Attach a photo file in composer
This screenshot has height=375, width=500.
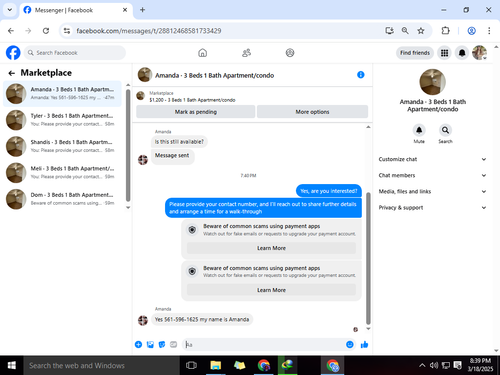click(150, 344)
